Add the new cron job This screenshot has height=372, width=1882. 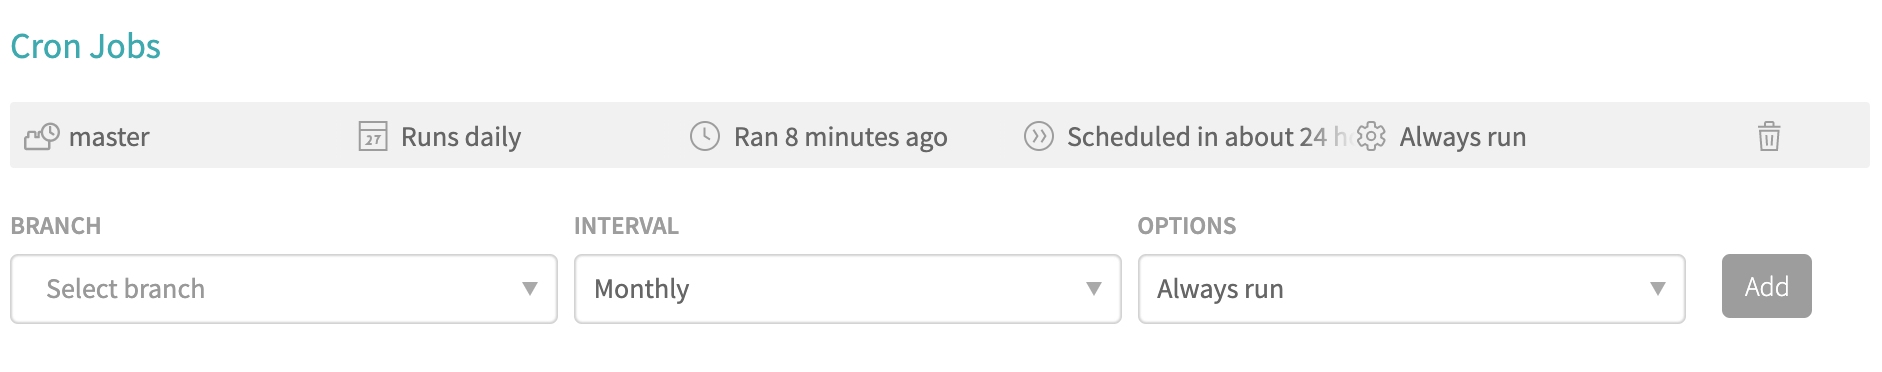coord(1767,286)
